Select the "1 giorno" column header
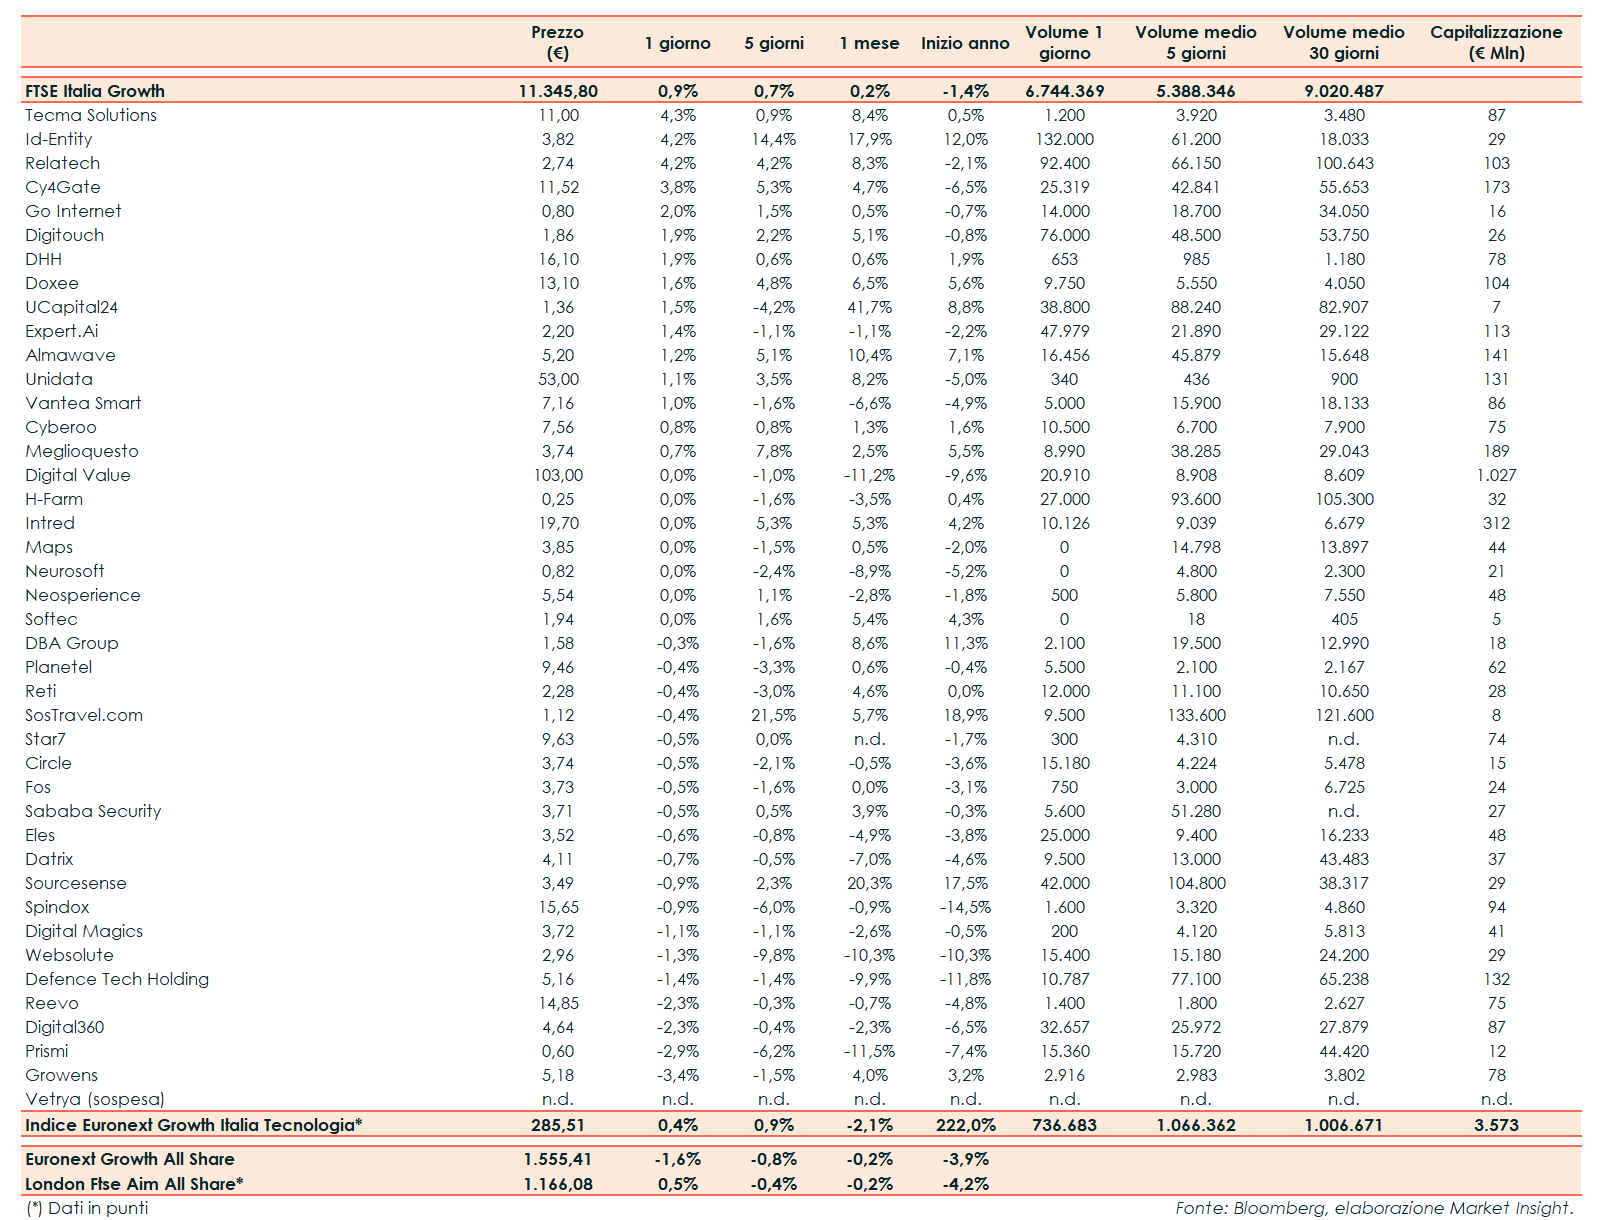 [x=677, y=43]
